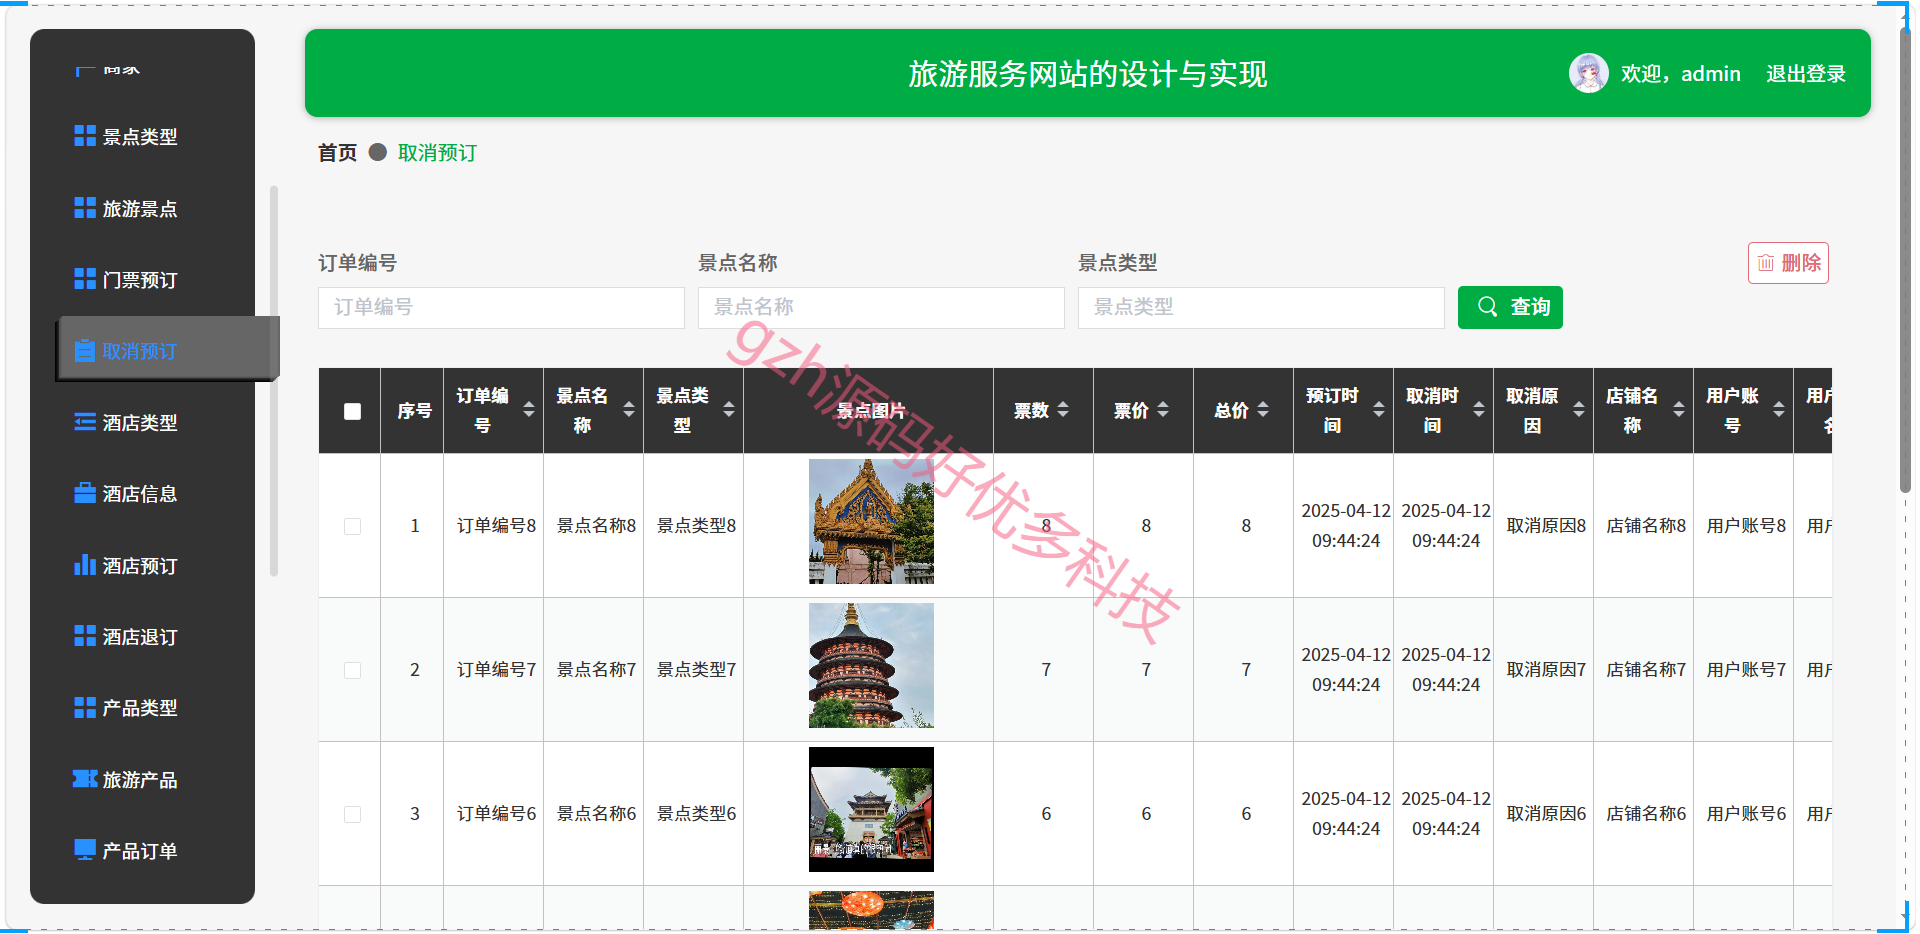Click the bar chart icon beside 酒店预订

85,565
